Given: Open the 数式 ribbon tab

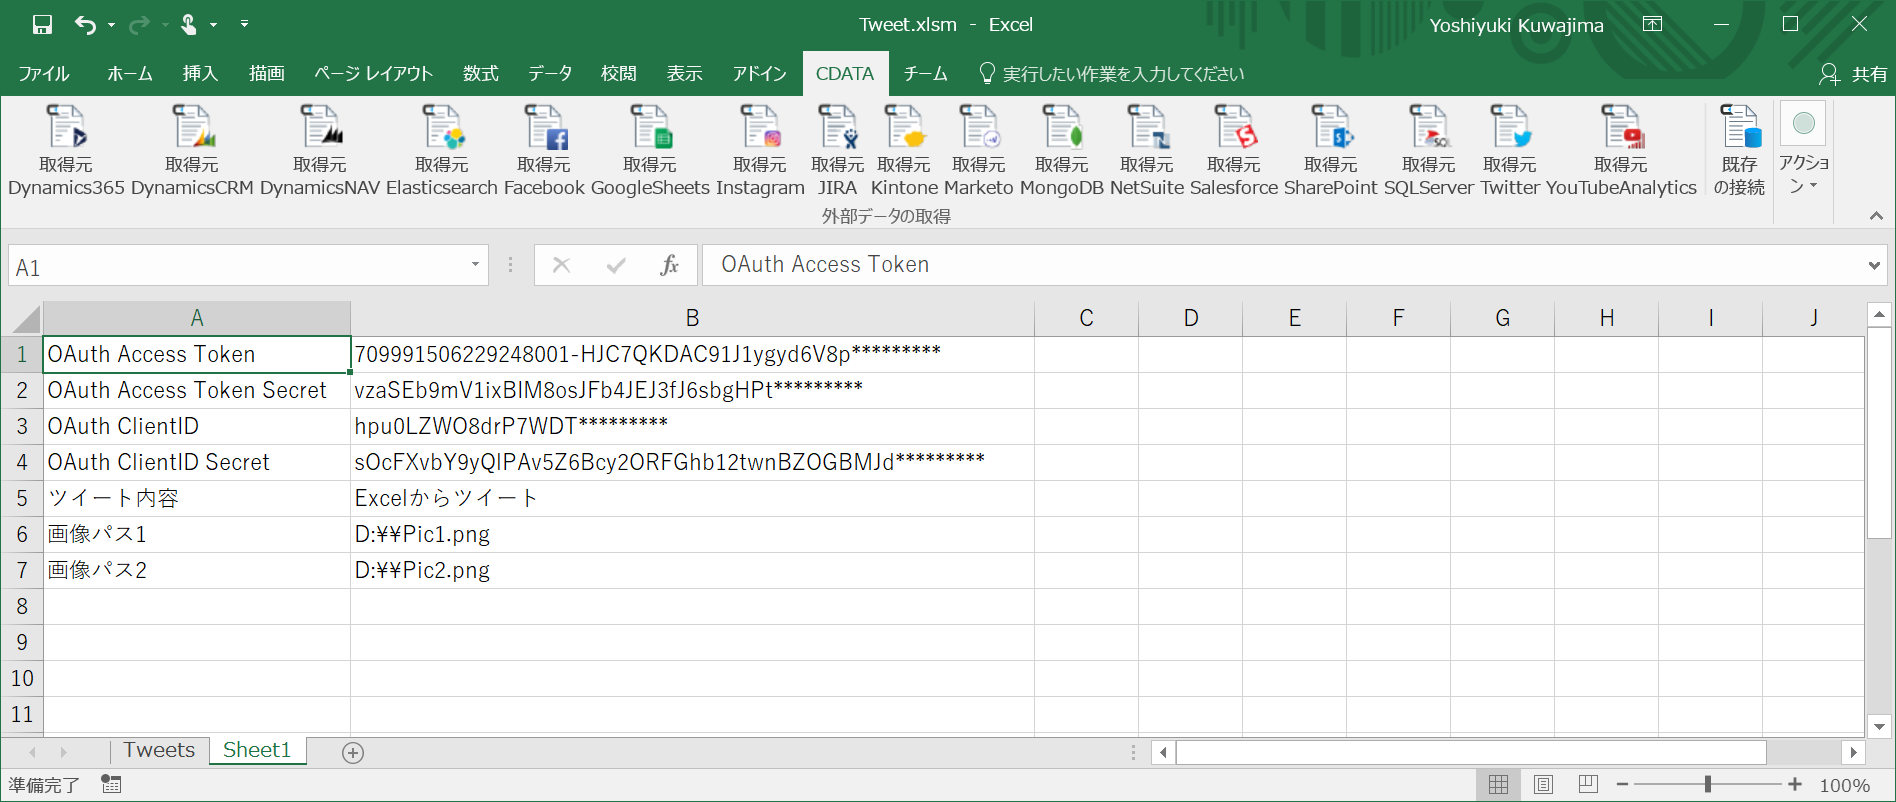Looking at the screenshot, I should click(x=481, y=74).
